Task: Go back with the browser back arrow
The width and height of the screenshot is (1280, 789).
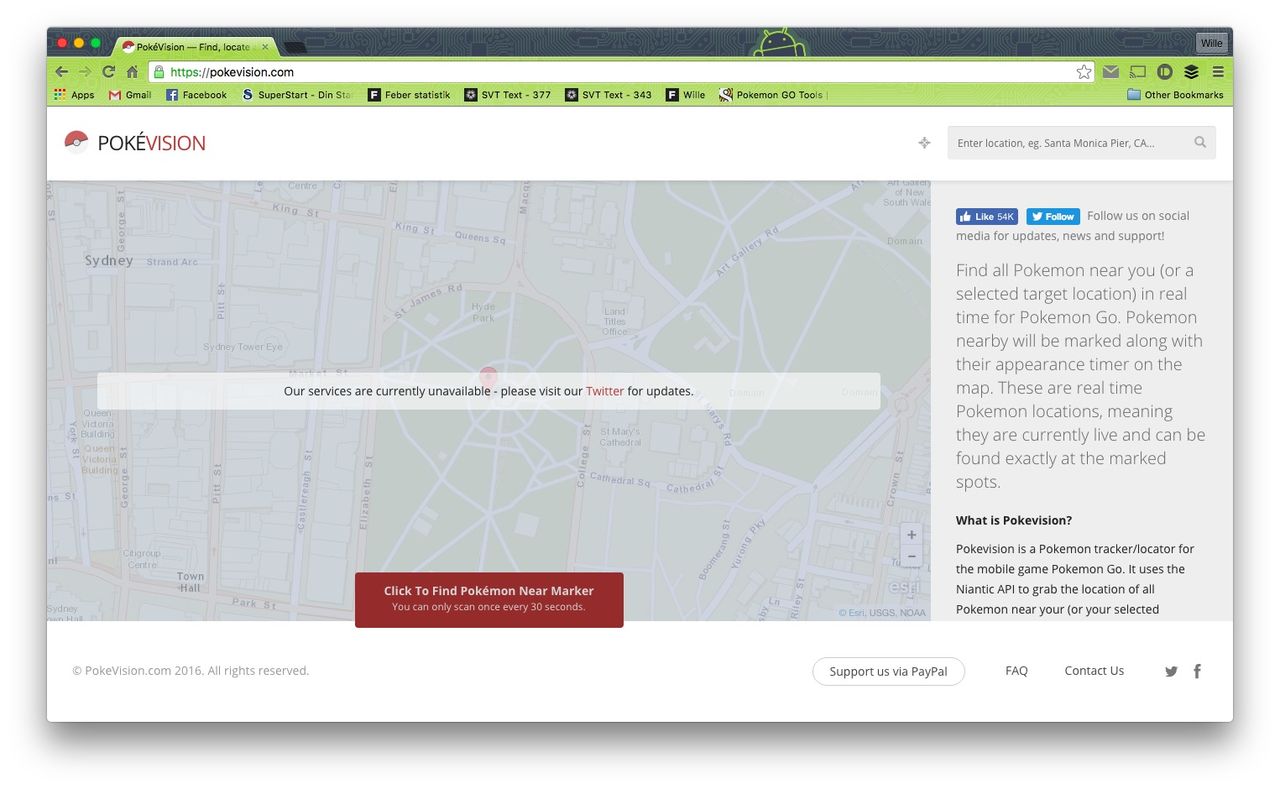Action: tap(62, 72)
